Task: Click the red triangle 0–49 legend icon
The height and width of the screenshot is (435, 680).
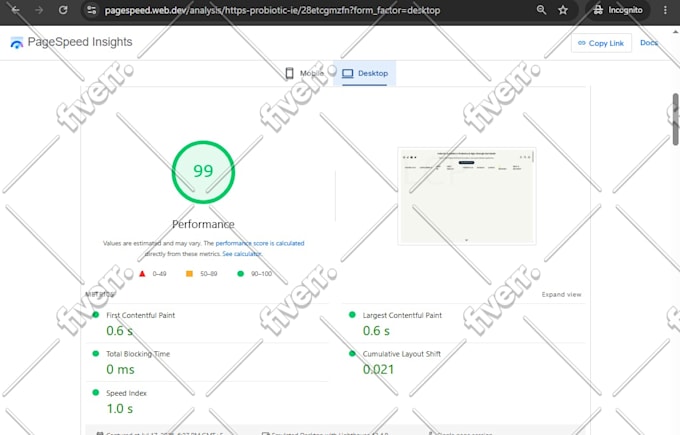Action: (142, 274)
